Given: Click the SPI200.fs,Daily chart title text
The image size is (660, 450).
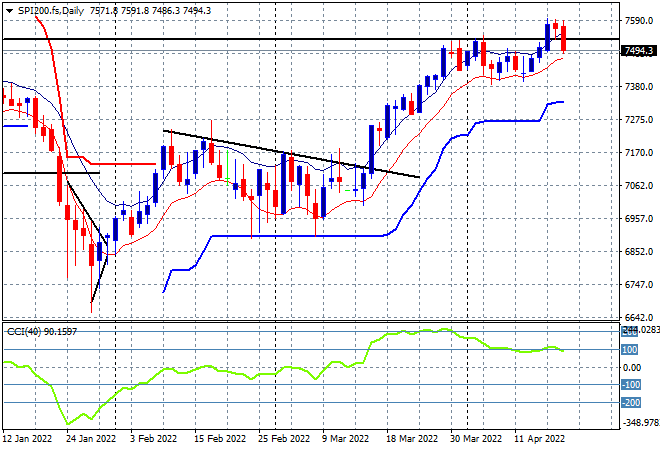Looking at the screenshot, I should click(51, 11).
